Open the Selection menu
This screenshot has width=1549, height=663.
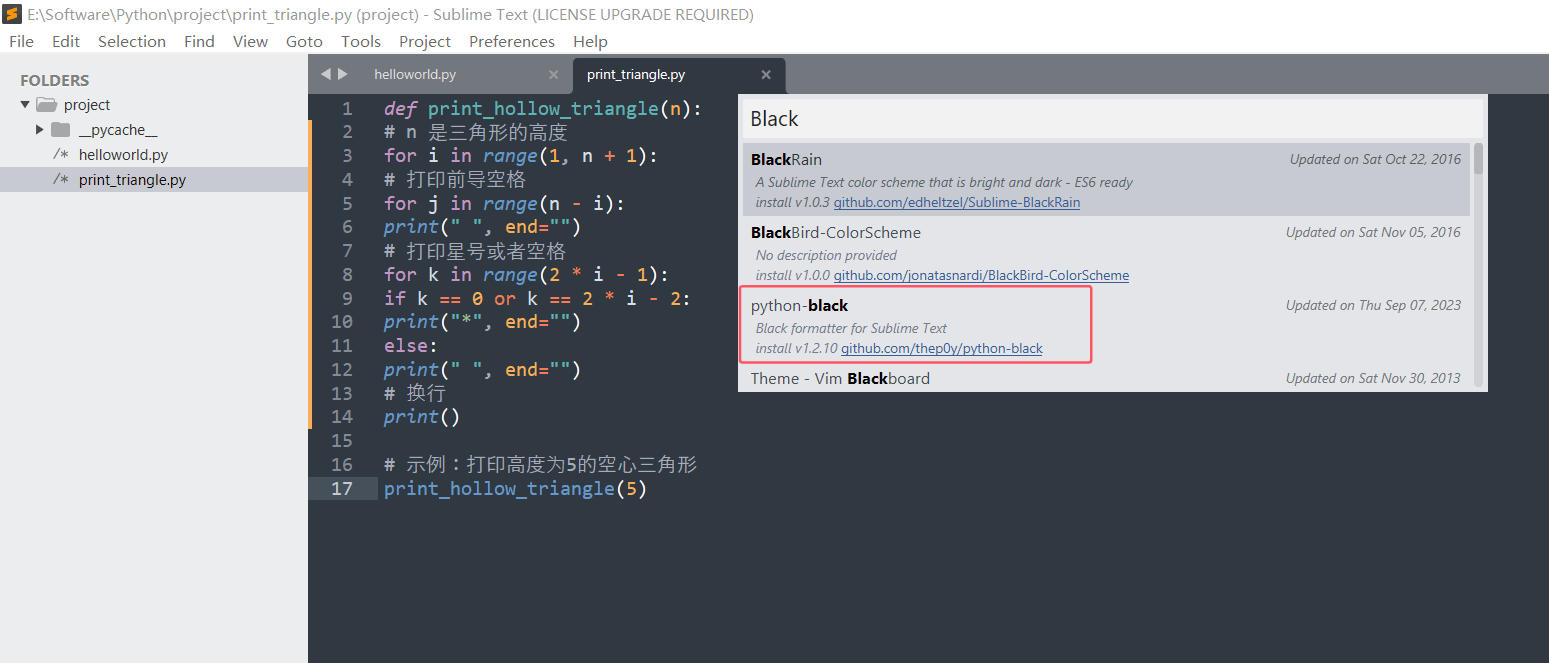pos(132,41)
